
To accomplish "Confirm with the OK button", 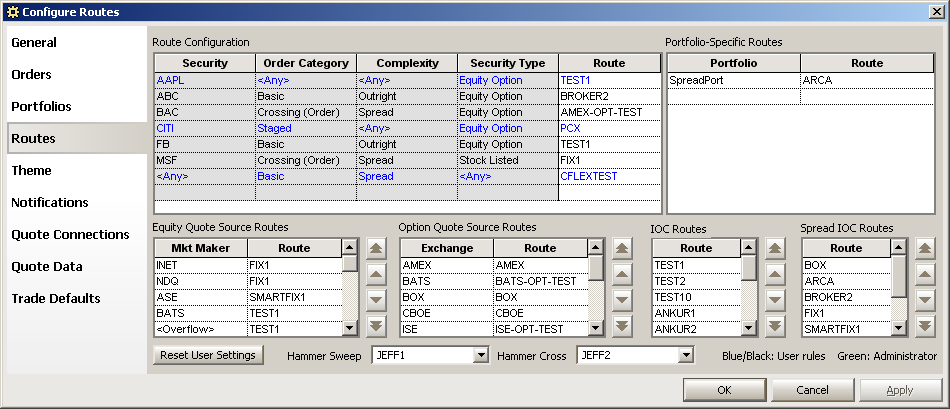I will (x=724, y=390).
